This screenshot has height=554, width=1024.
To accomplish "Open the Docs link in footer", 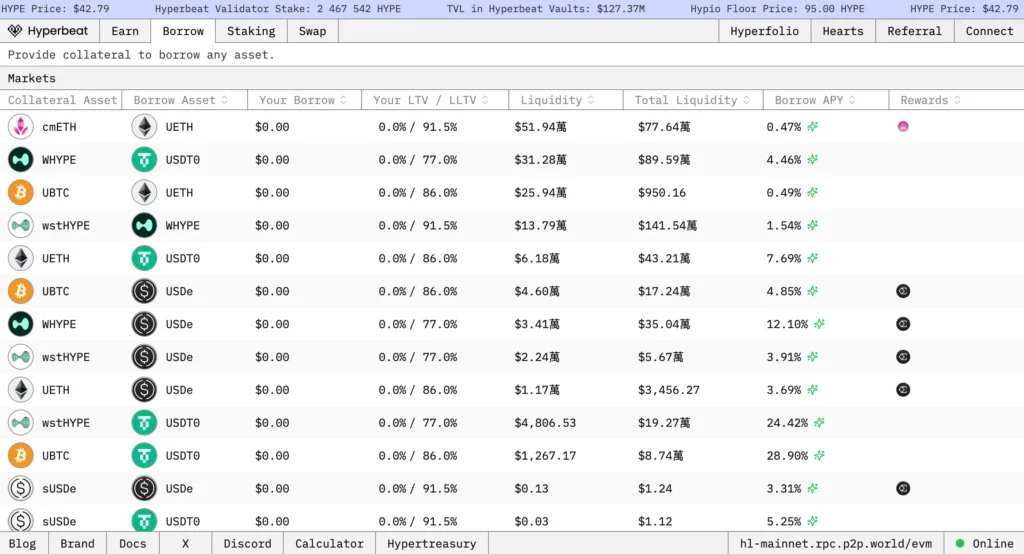I will [x=132, y=544].
